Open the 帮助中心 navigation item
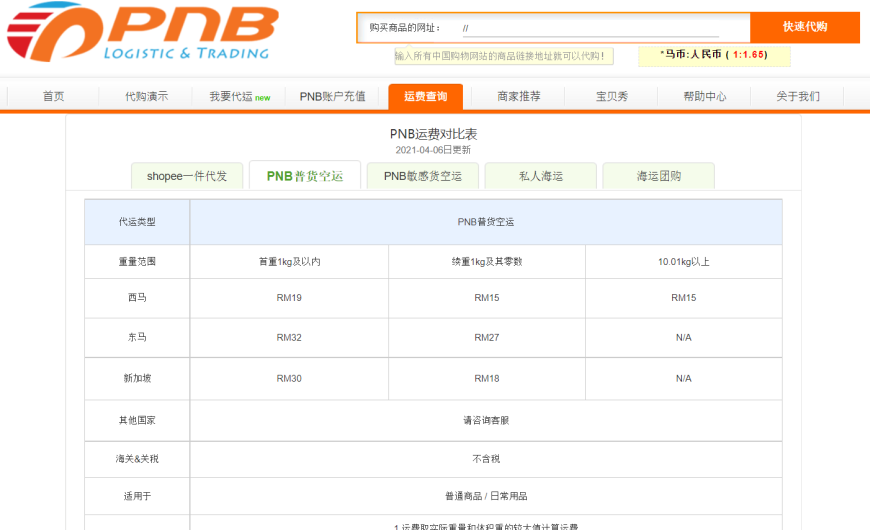Viewport: 870px width, 530px height. pos(705,97)
